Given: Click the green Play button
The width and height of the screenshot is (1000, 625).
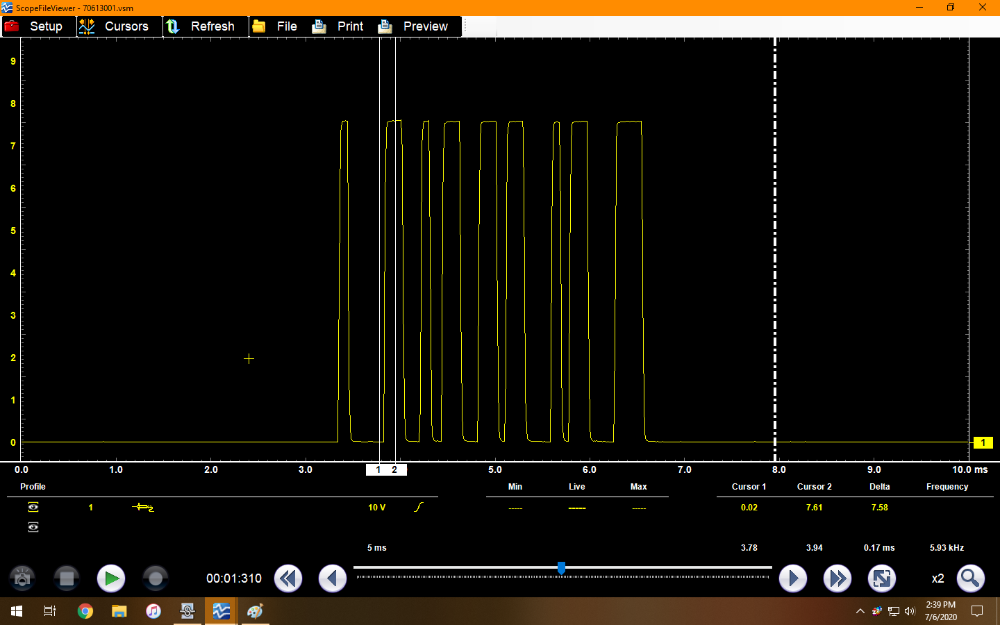Looking at the screenshot, I should tap(110, 578).
